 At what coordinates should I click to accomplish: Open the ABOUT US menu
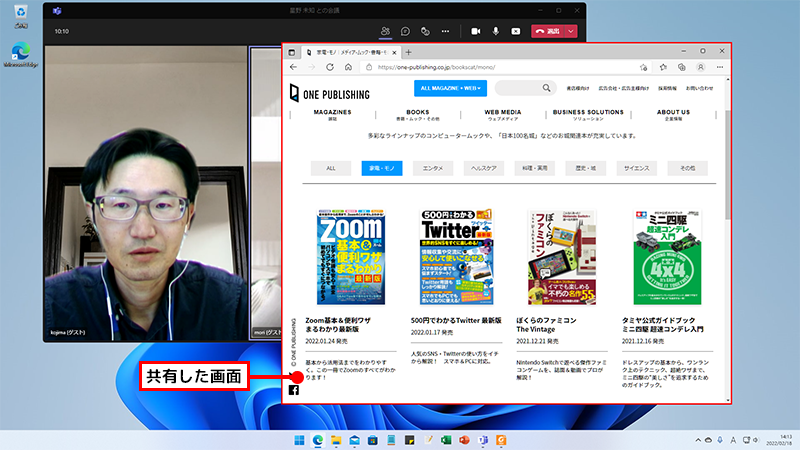[x=673, y=115]
